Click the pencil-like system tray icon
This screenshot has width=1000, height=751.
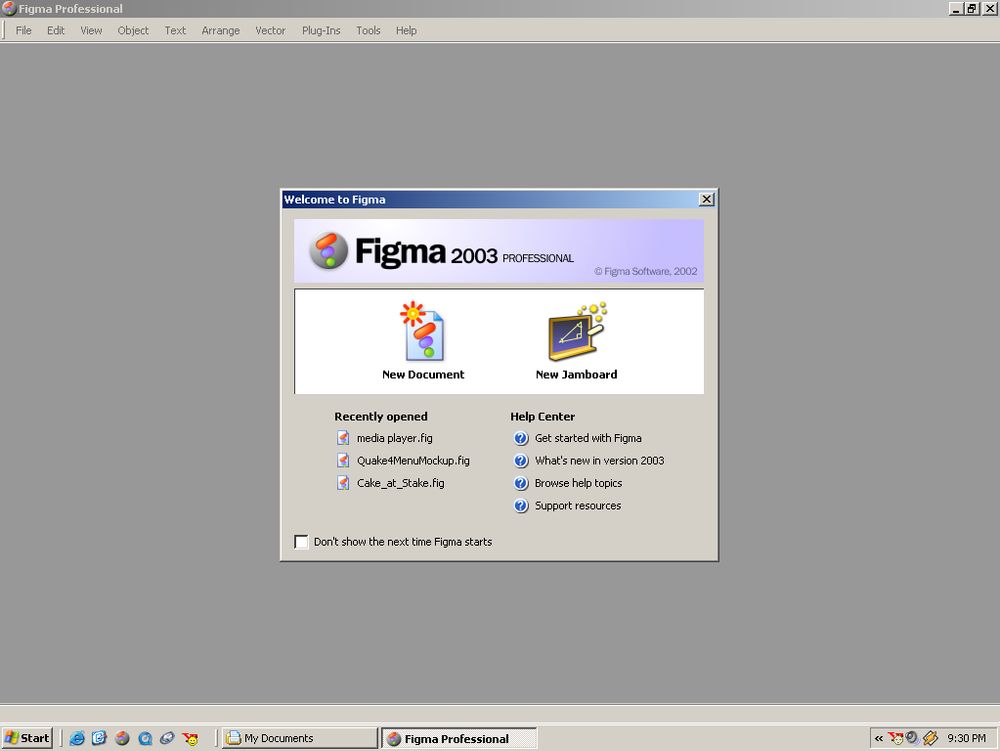[930, 738]
